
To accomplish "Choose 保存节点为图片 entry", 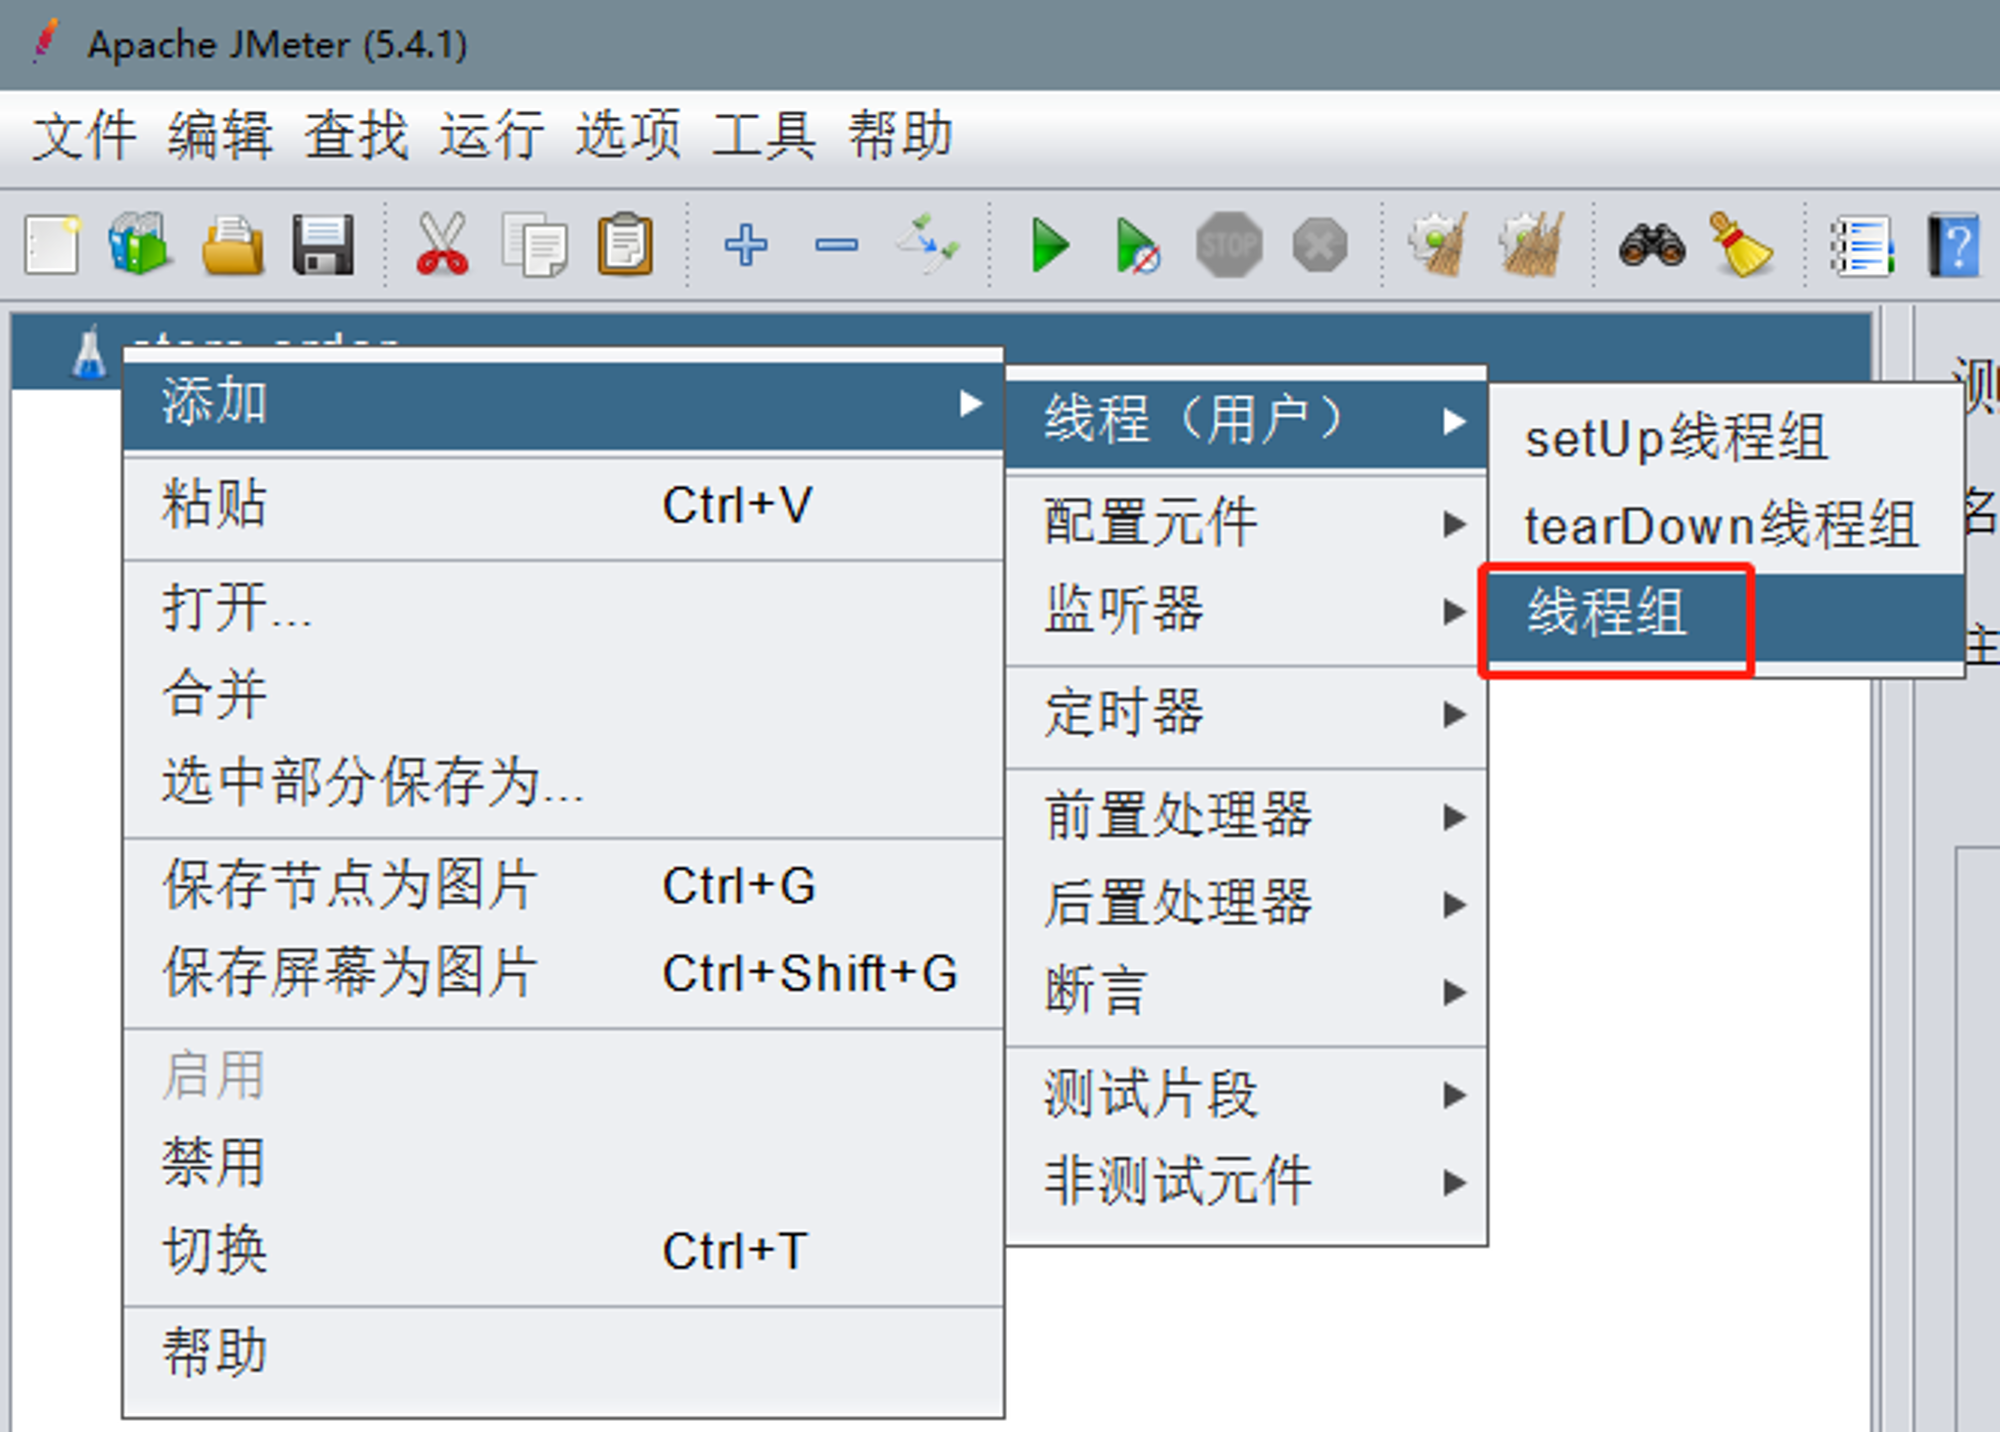I will (563, 885).
